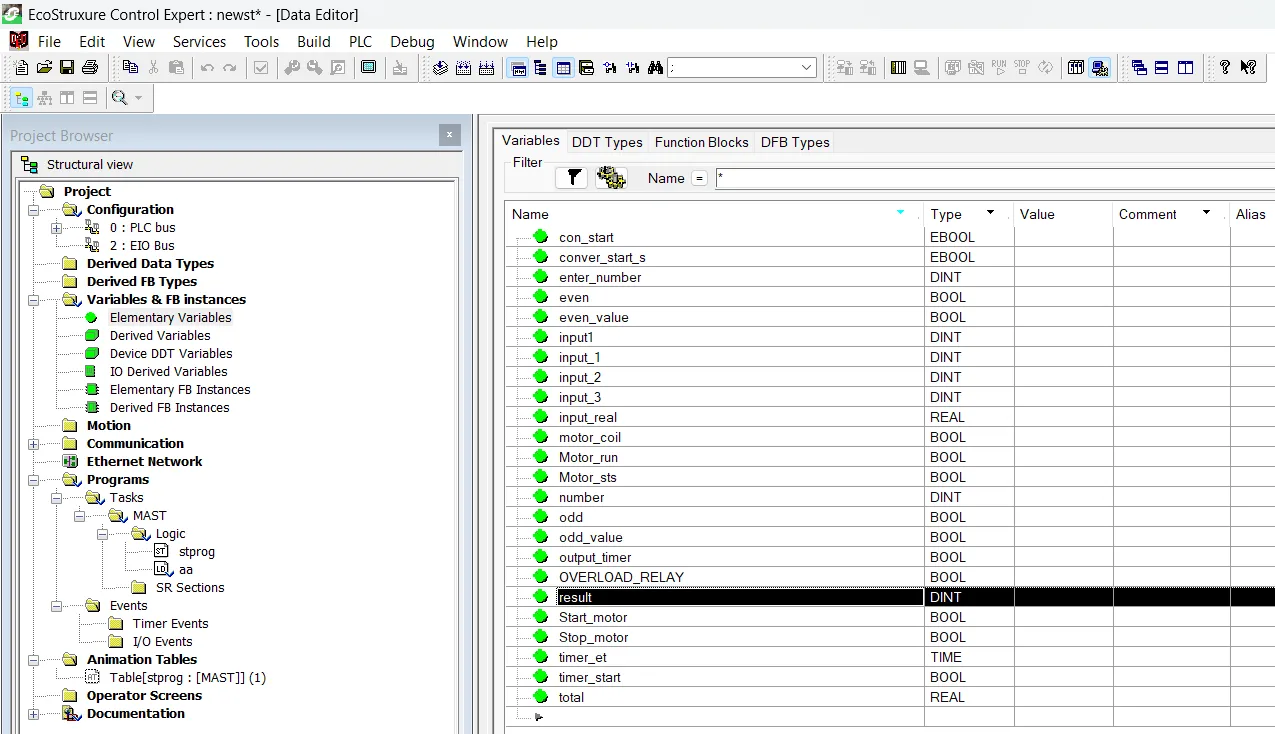Click the filter settings gear icon
Viewport: 1275px width, 734px height.
[610, 178]
